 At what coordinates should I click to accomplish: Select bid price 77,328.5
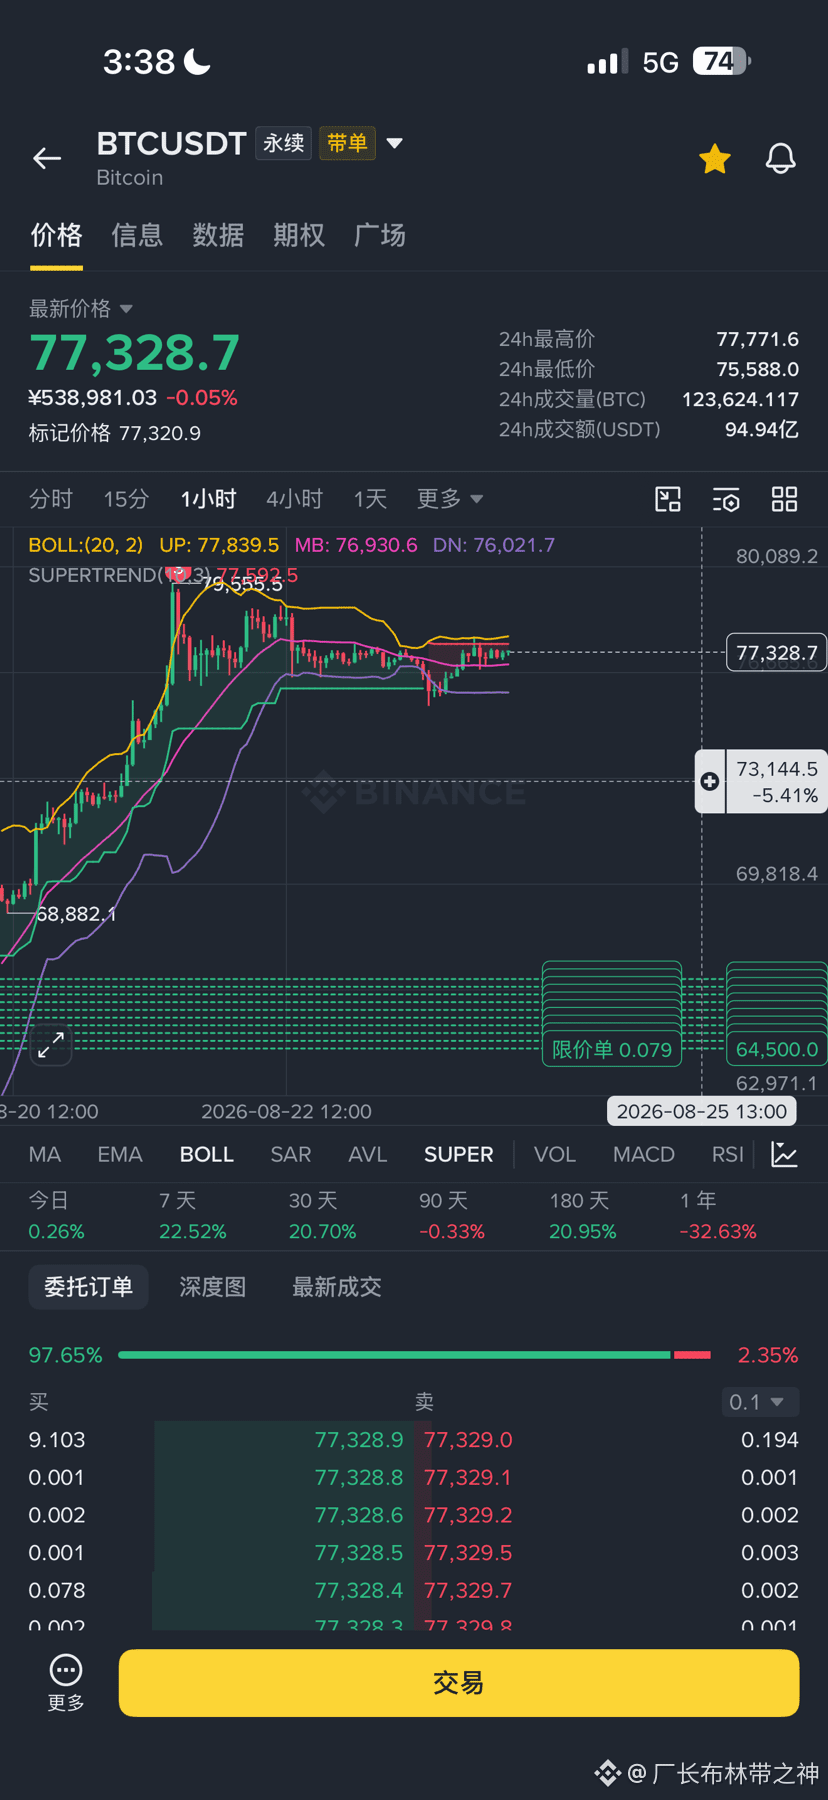click(x=359, y=1553)
